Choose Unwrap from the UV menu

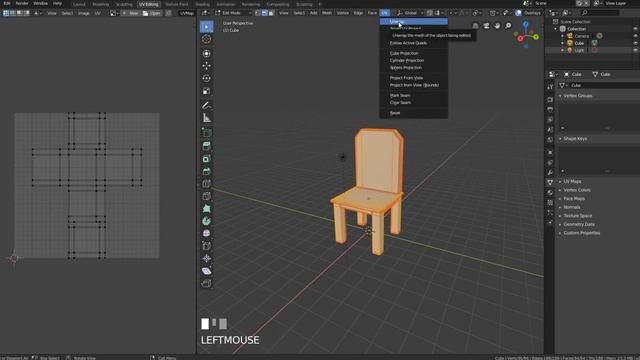pos(413,21)
